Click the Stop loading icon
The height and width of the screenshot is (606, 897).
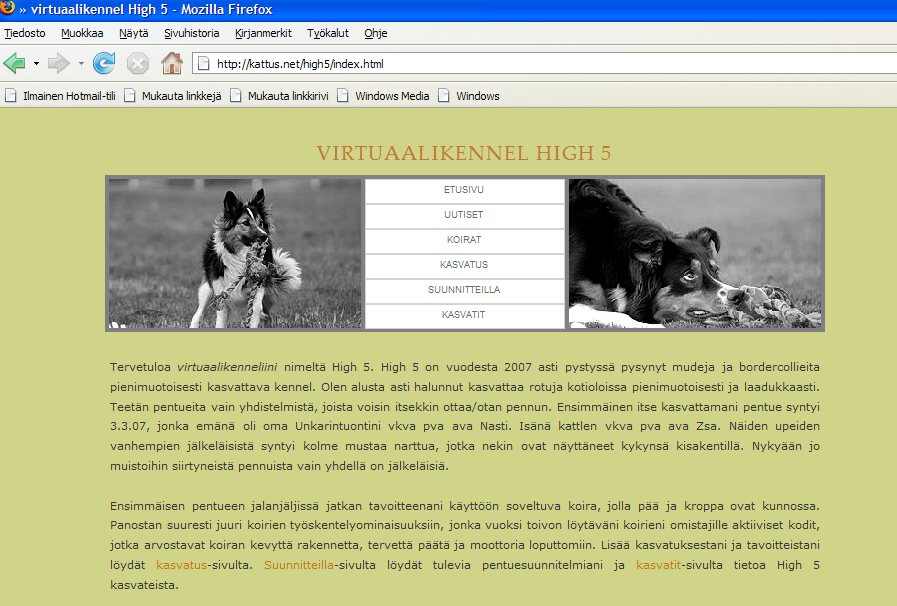coord(138,64)
